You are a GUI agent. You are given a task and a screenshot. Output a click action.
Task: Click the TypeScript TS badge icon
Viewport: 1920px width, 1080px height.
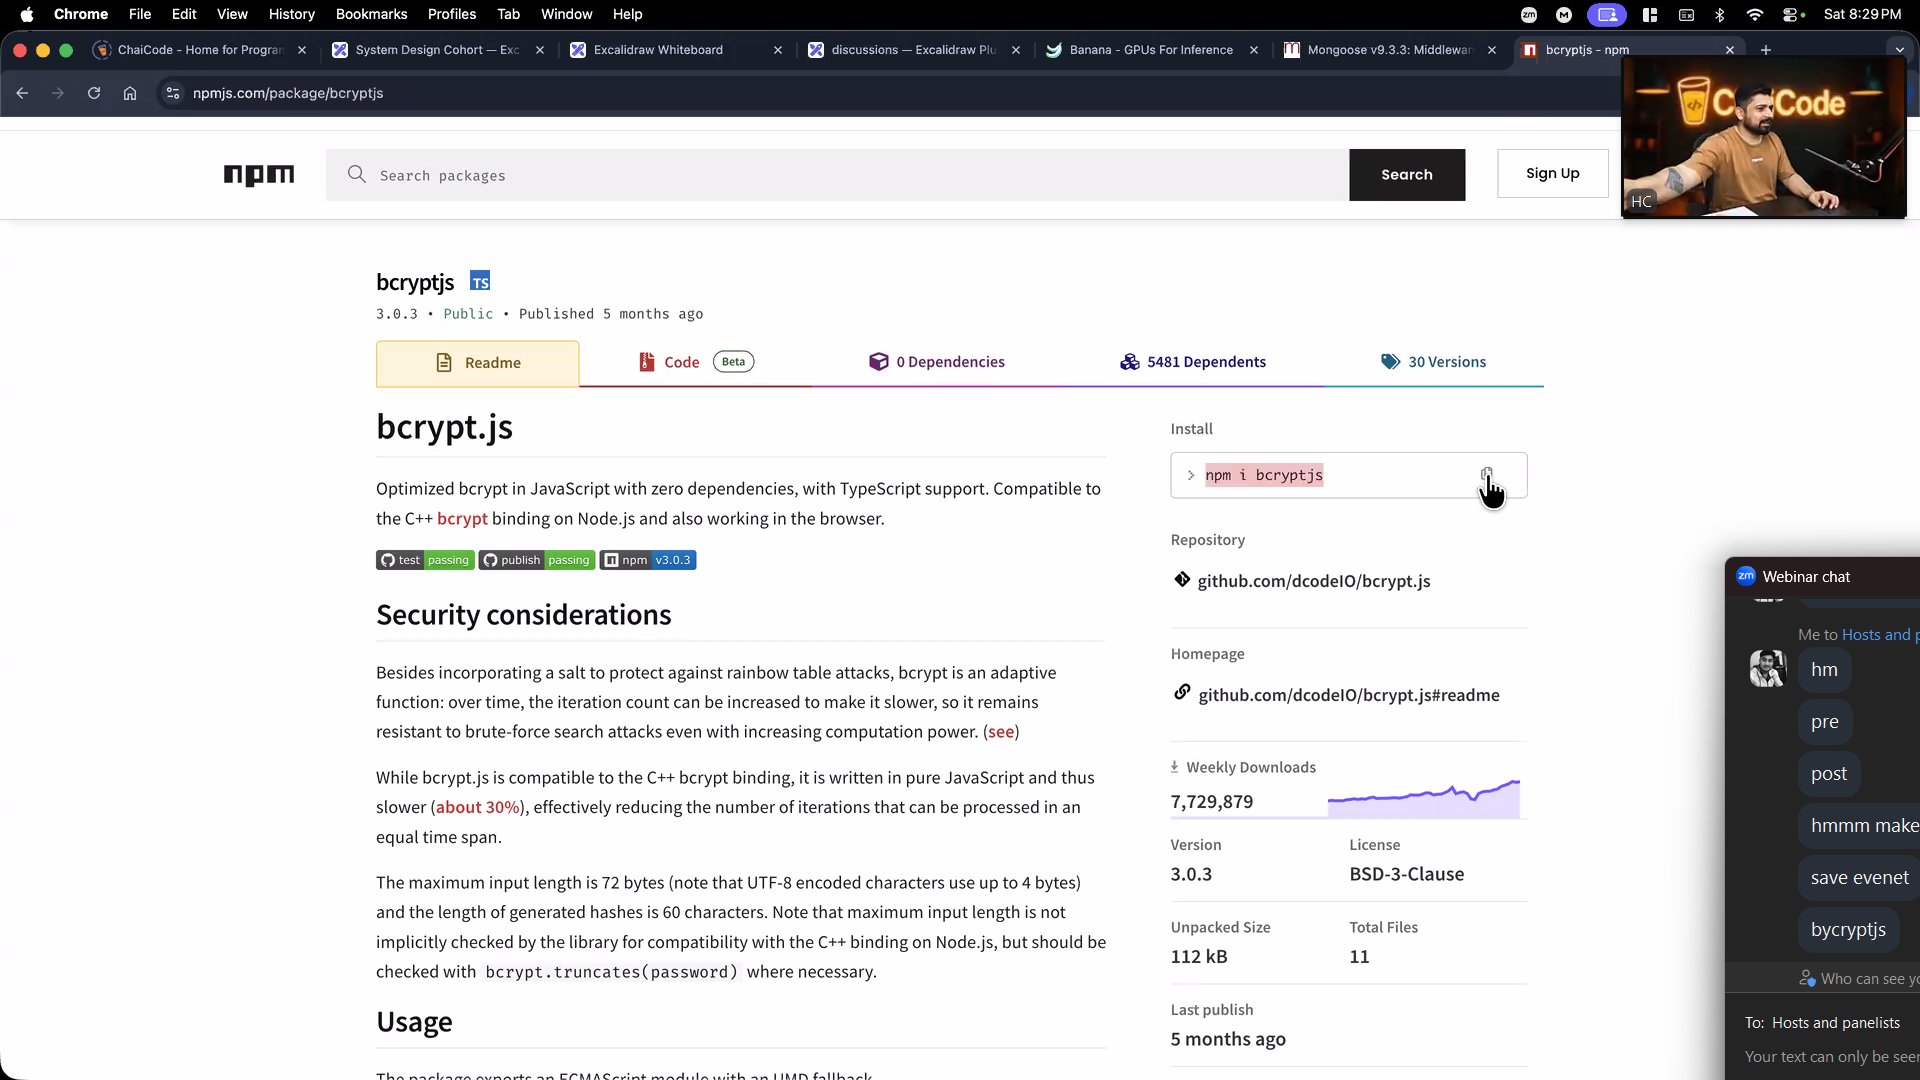pyautogui.click(x=480, y=282)
